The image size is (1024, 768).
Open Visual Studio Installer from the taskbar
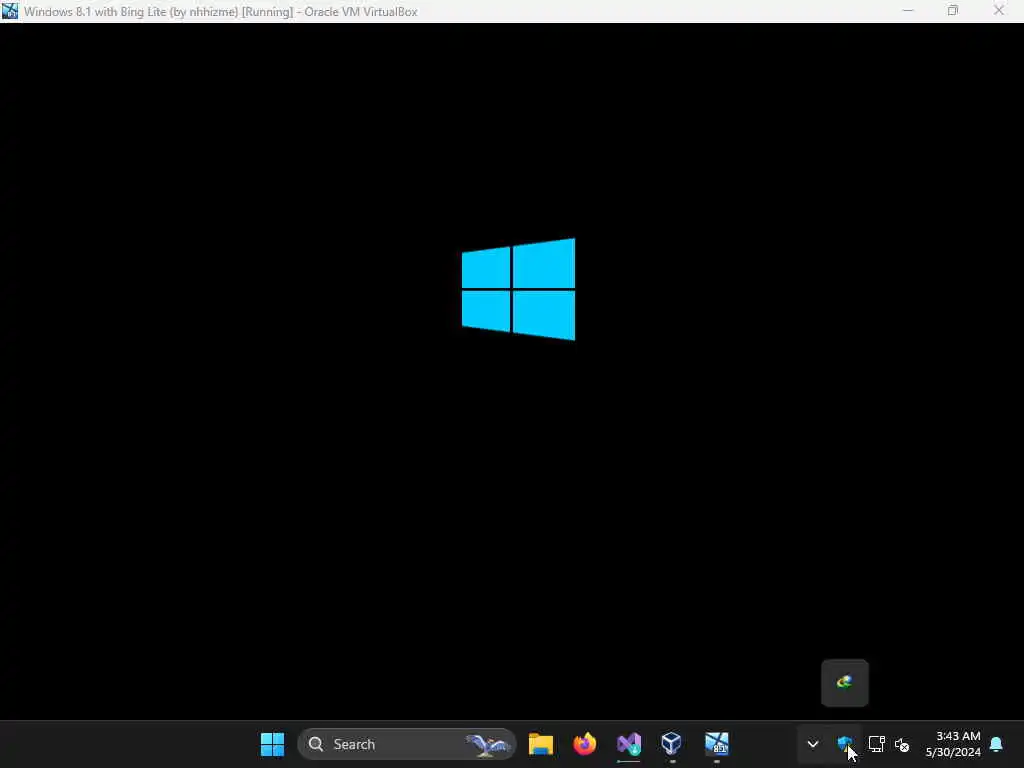point(629,744)
